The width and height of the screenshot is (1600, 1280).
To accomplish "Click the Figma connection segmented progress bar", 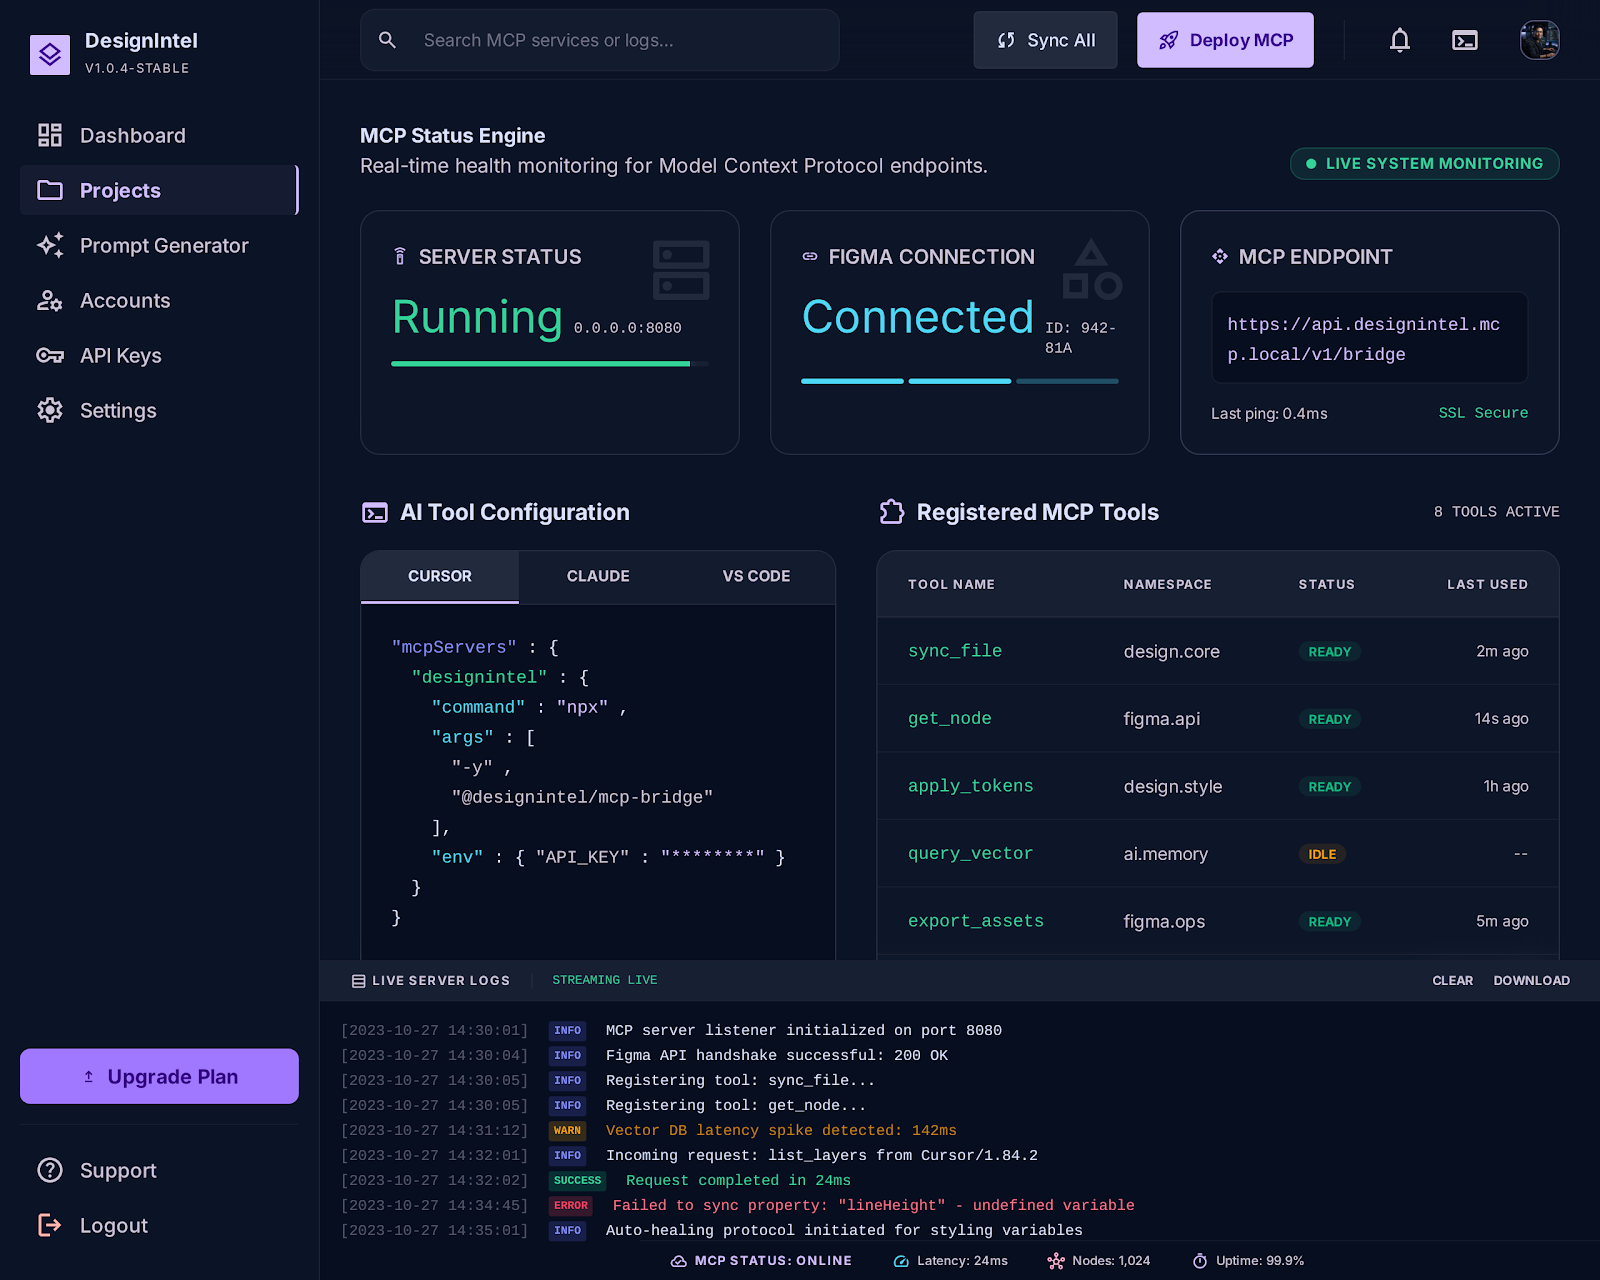I will coord(960,381).
